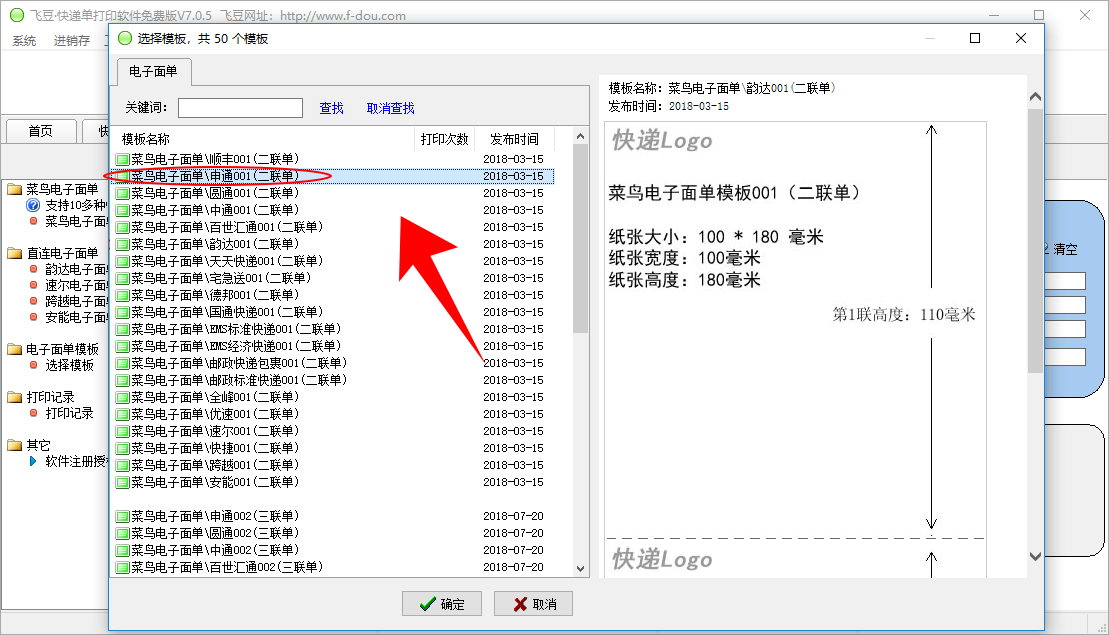Image resolution: width=1109 pixels, height=635 pixels.
Task: Click the template icon for 中通002(三联单)
Action: tap(122, 550)
